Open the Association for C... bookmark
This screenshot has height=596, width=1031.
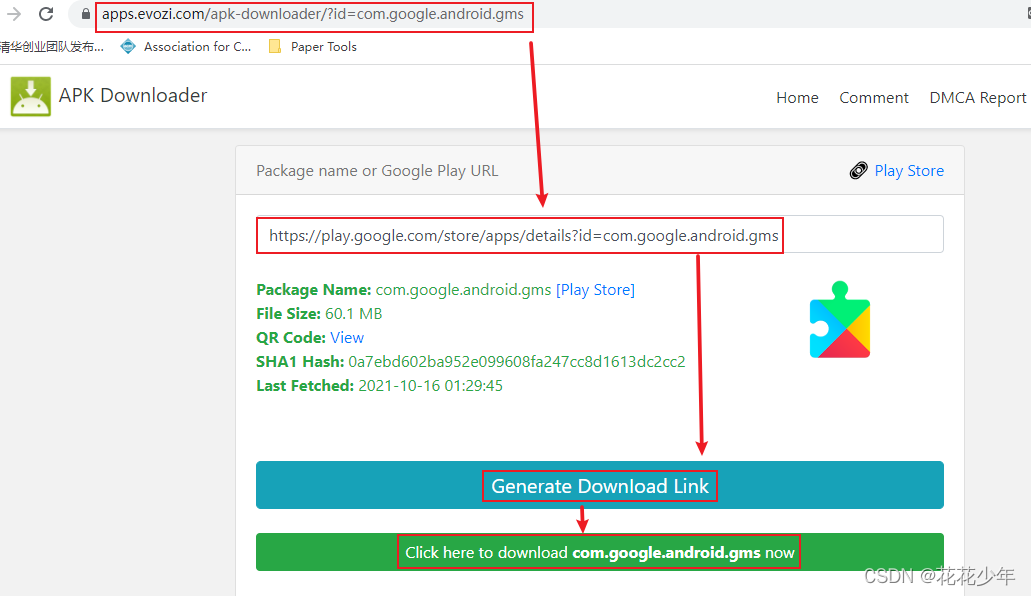click(186, 47)
